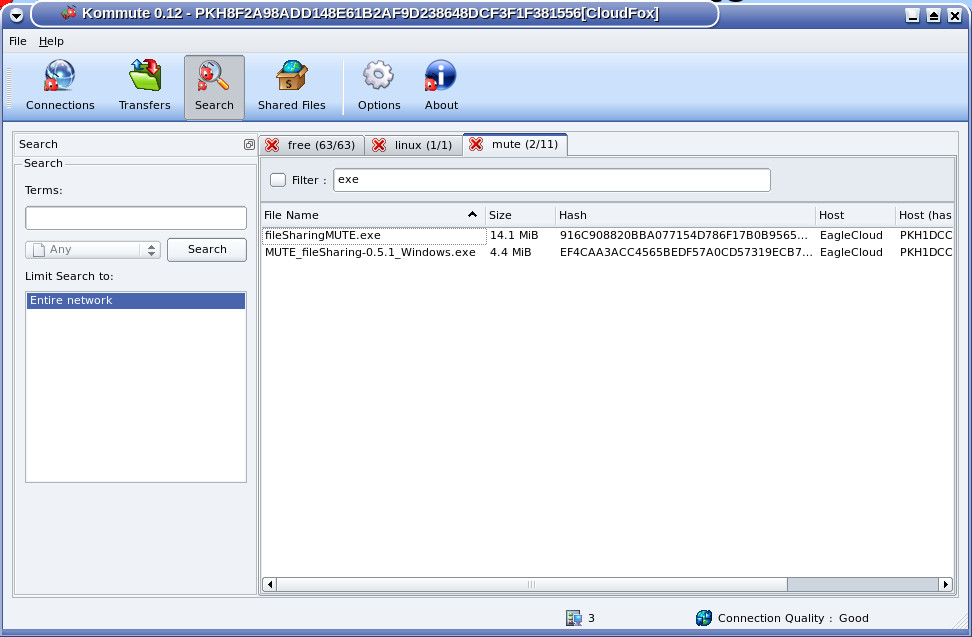Select MUTE_fileSharing-0.5.1_Windows.exe result
972x637 pixels.
[x=370, y=252]
